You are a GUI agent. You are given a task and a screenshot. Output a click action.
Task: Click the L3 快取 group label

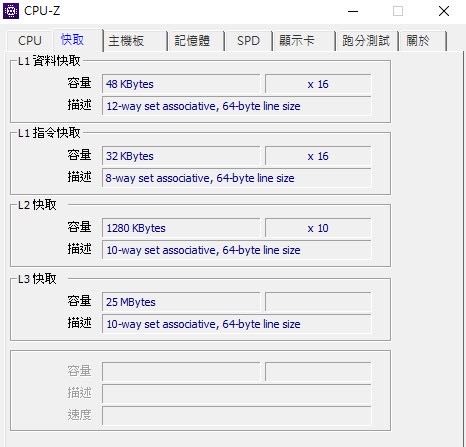coord(37,279)
